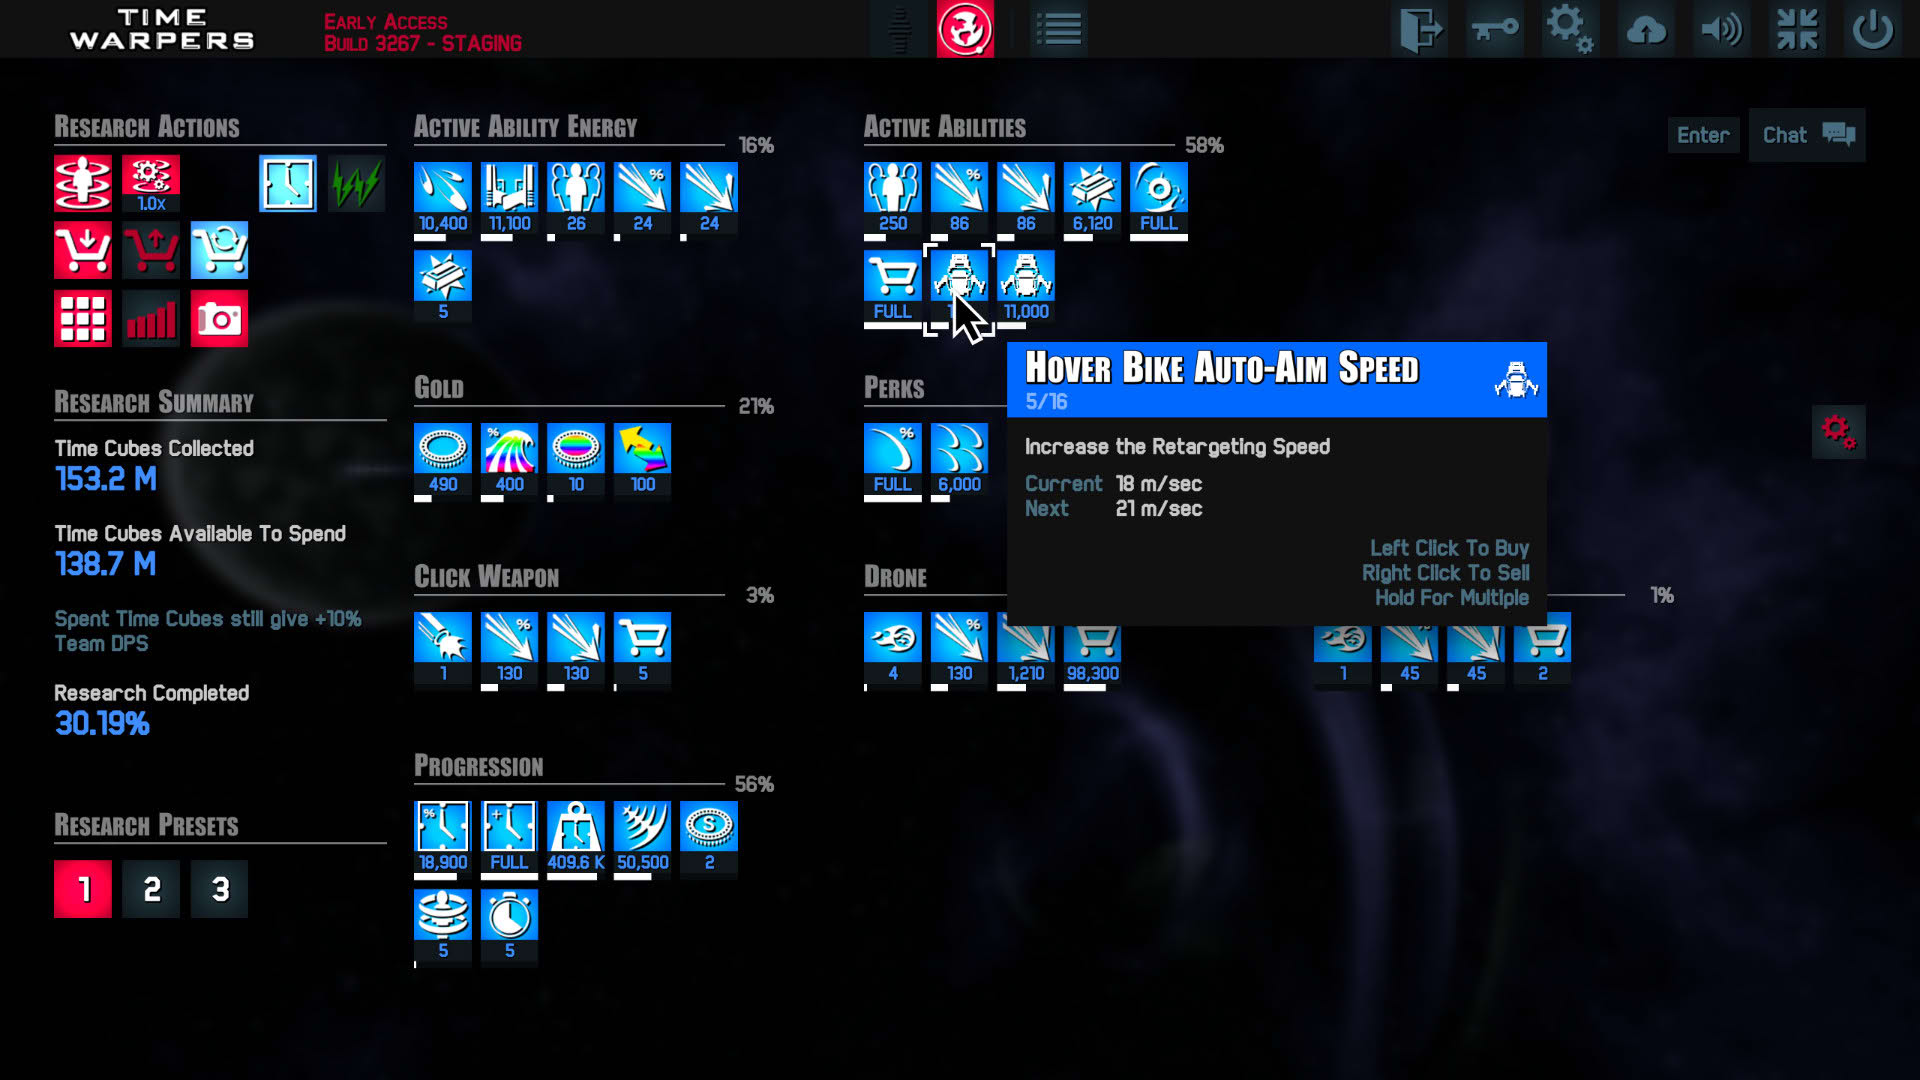Toggle the sound speaker icon
Image resolution: width=1920 pixels, height=1080 pixels.
point(1722,29)
